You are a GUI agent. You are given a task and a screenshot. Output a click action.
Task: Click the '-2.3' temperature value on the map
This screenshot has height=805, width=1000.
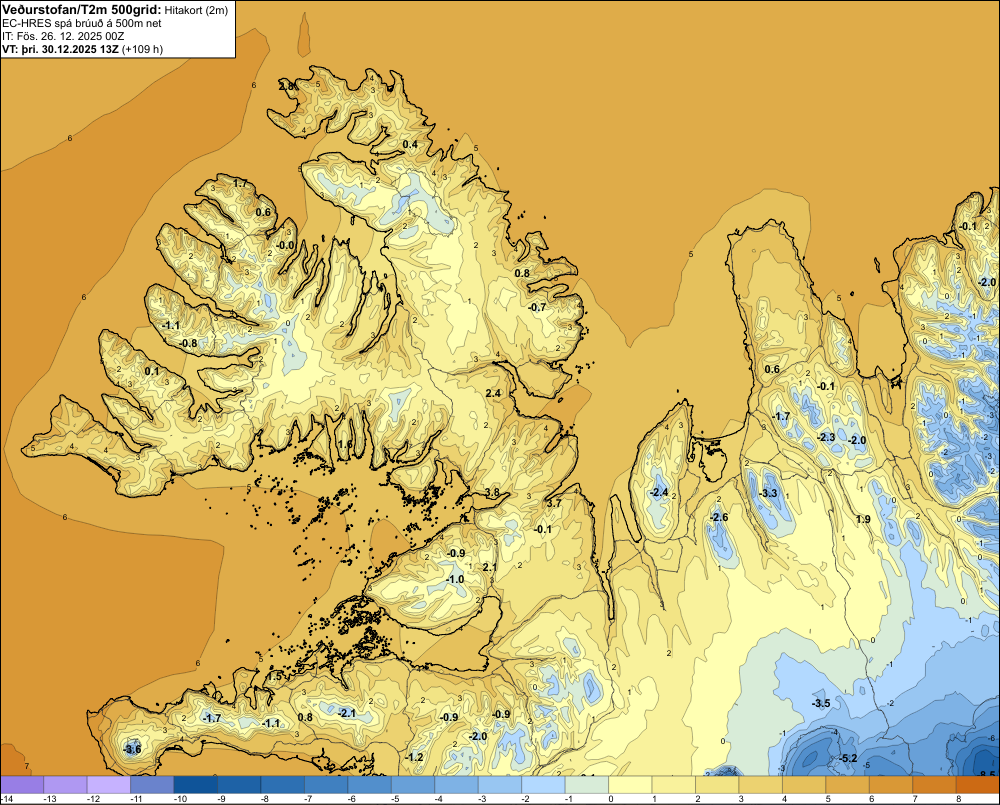coord(826,438)
